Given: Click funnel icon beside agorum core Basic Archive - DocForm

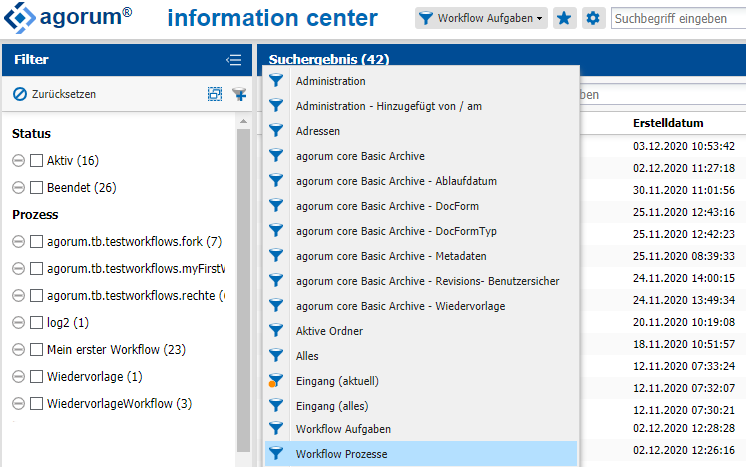Looking at the screenshot, I should (x=276, y=205).
